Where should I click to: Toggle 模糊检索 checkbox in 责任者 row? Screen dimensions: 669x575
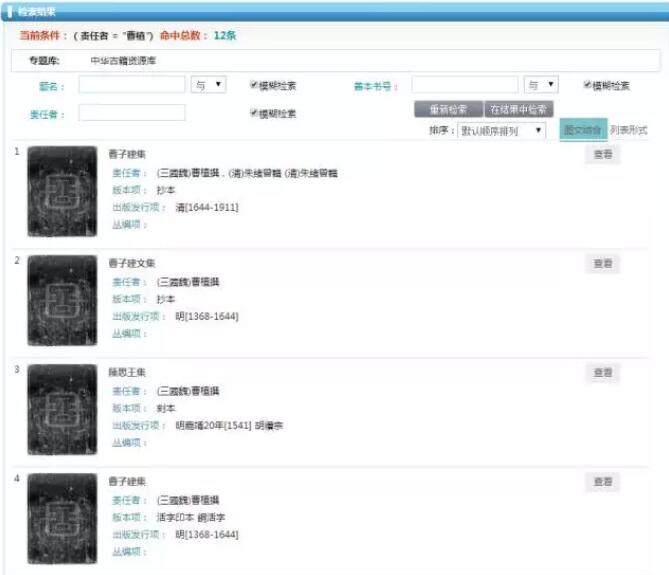click(x=254, y=114)
